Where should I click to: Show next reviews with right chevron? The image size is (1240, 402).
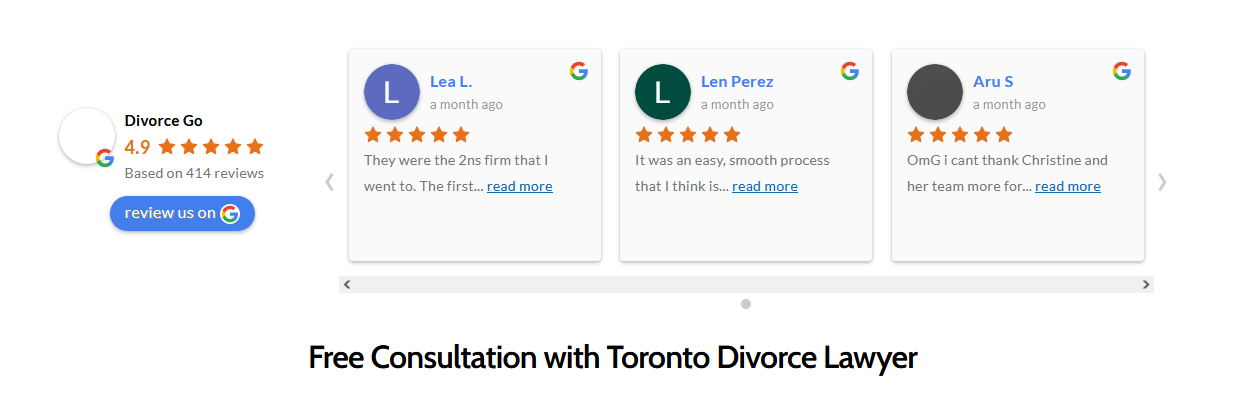[1162, 182]
